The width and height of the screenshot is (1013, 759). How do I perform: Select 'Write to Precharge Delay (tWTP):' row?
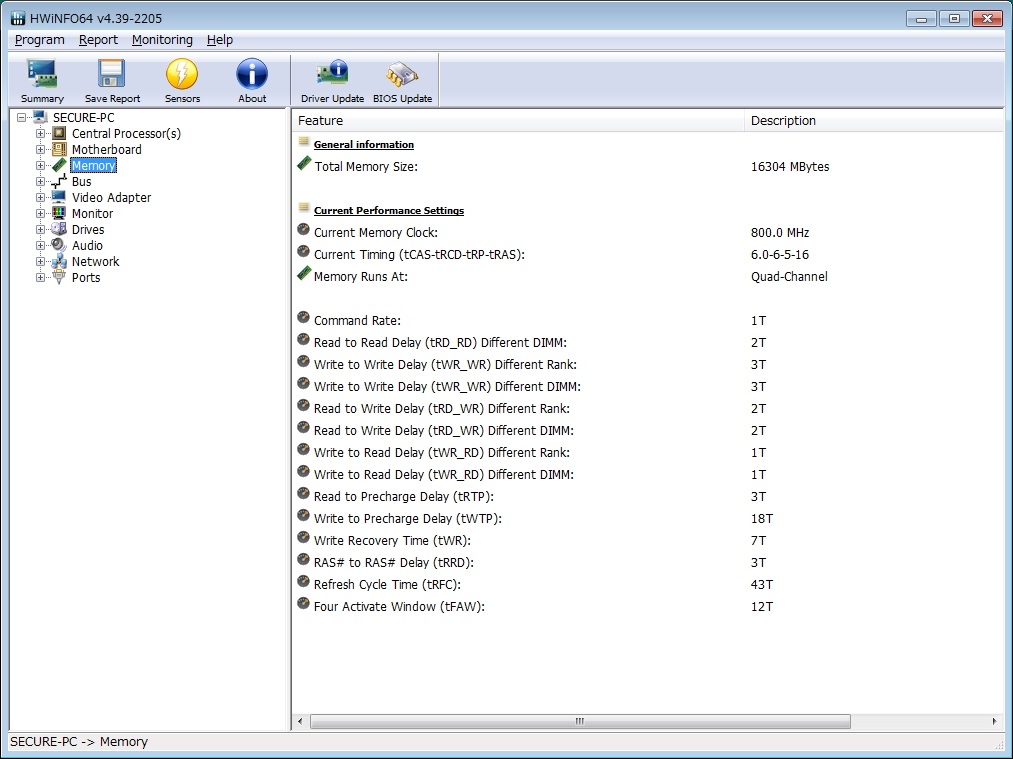[647, 519]
